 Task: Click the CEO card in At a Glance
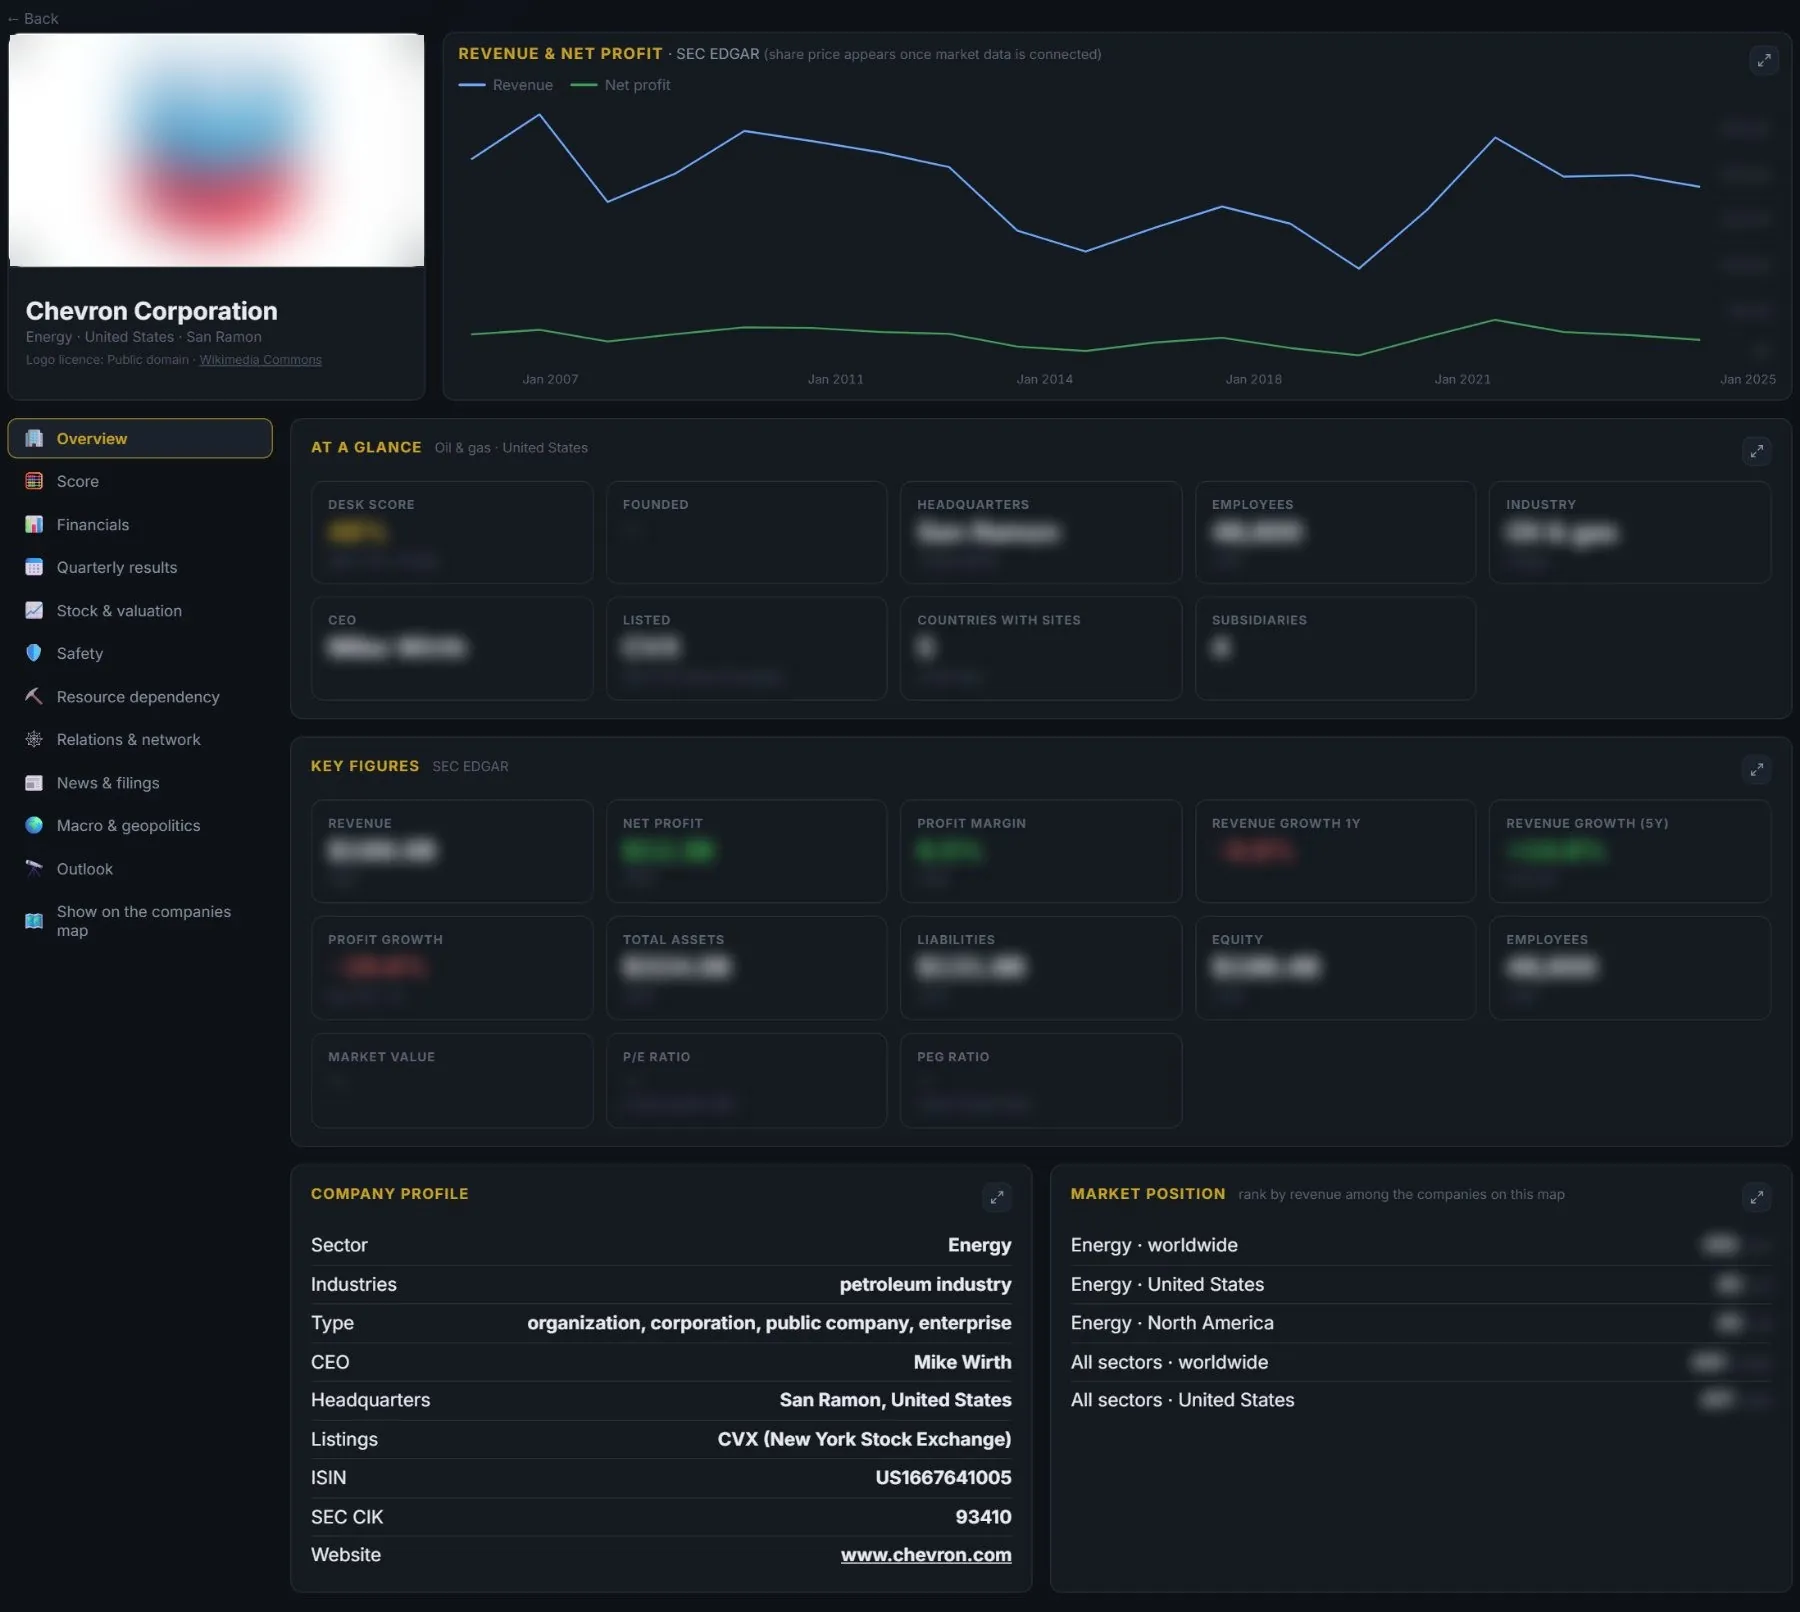click(452, 648)
